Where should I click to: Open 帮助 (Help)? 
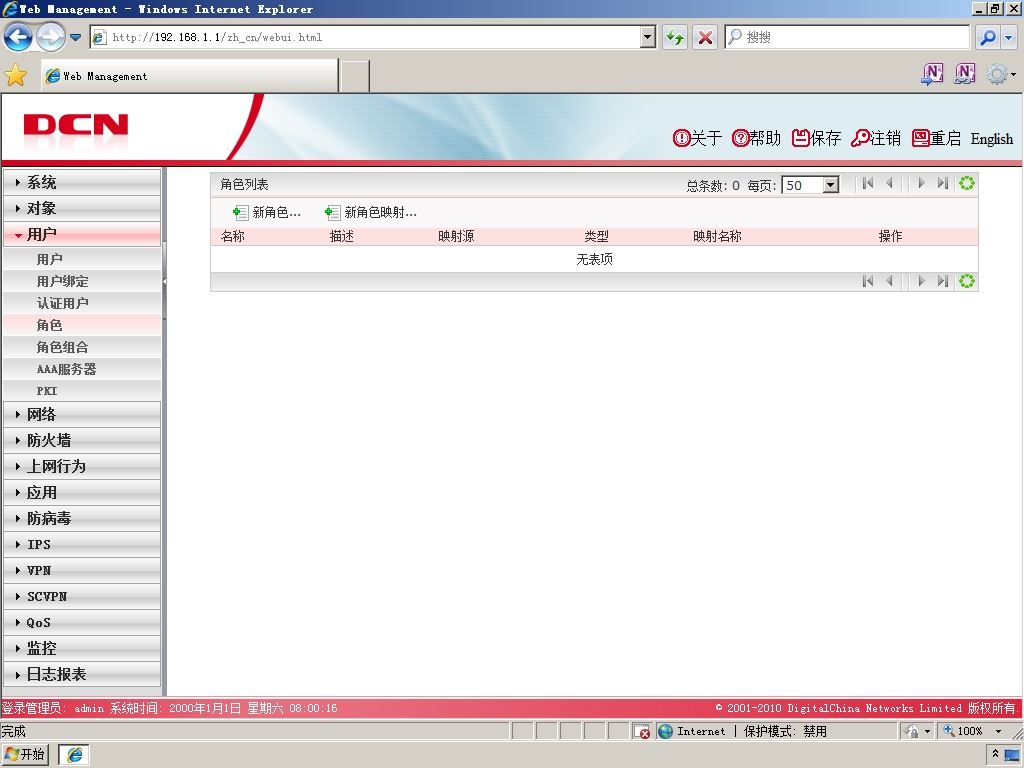pos(756,138)
